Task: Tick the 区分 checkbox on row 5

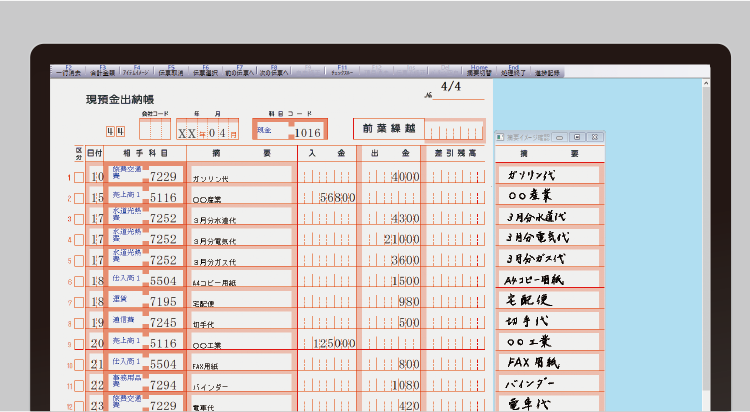Action: [79, 261]
